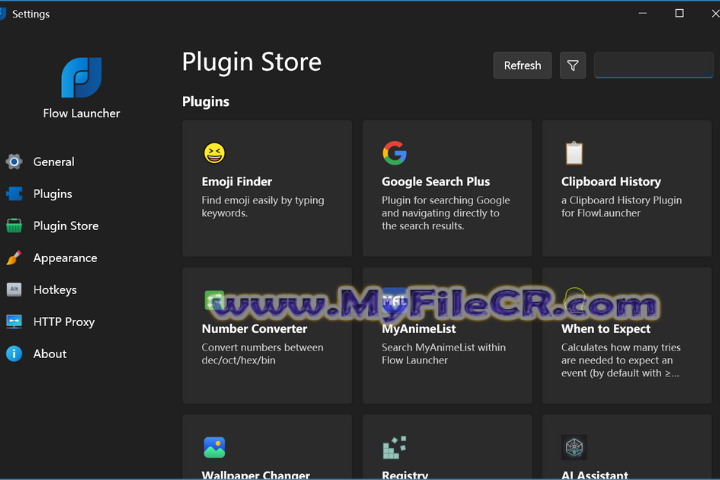Screen dimensions: 720x480
Task: Open the General settings page
Action: click(54, 162)
